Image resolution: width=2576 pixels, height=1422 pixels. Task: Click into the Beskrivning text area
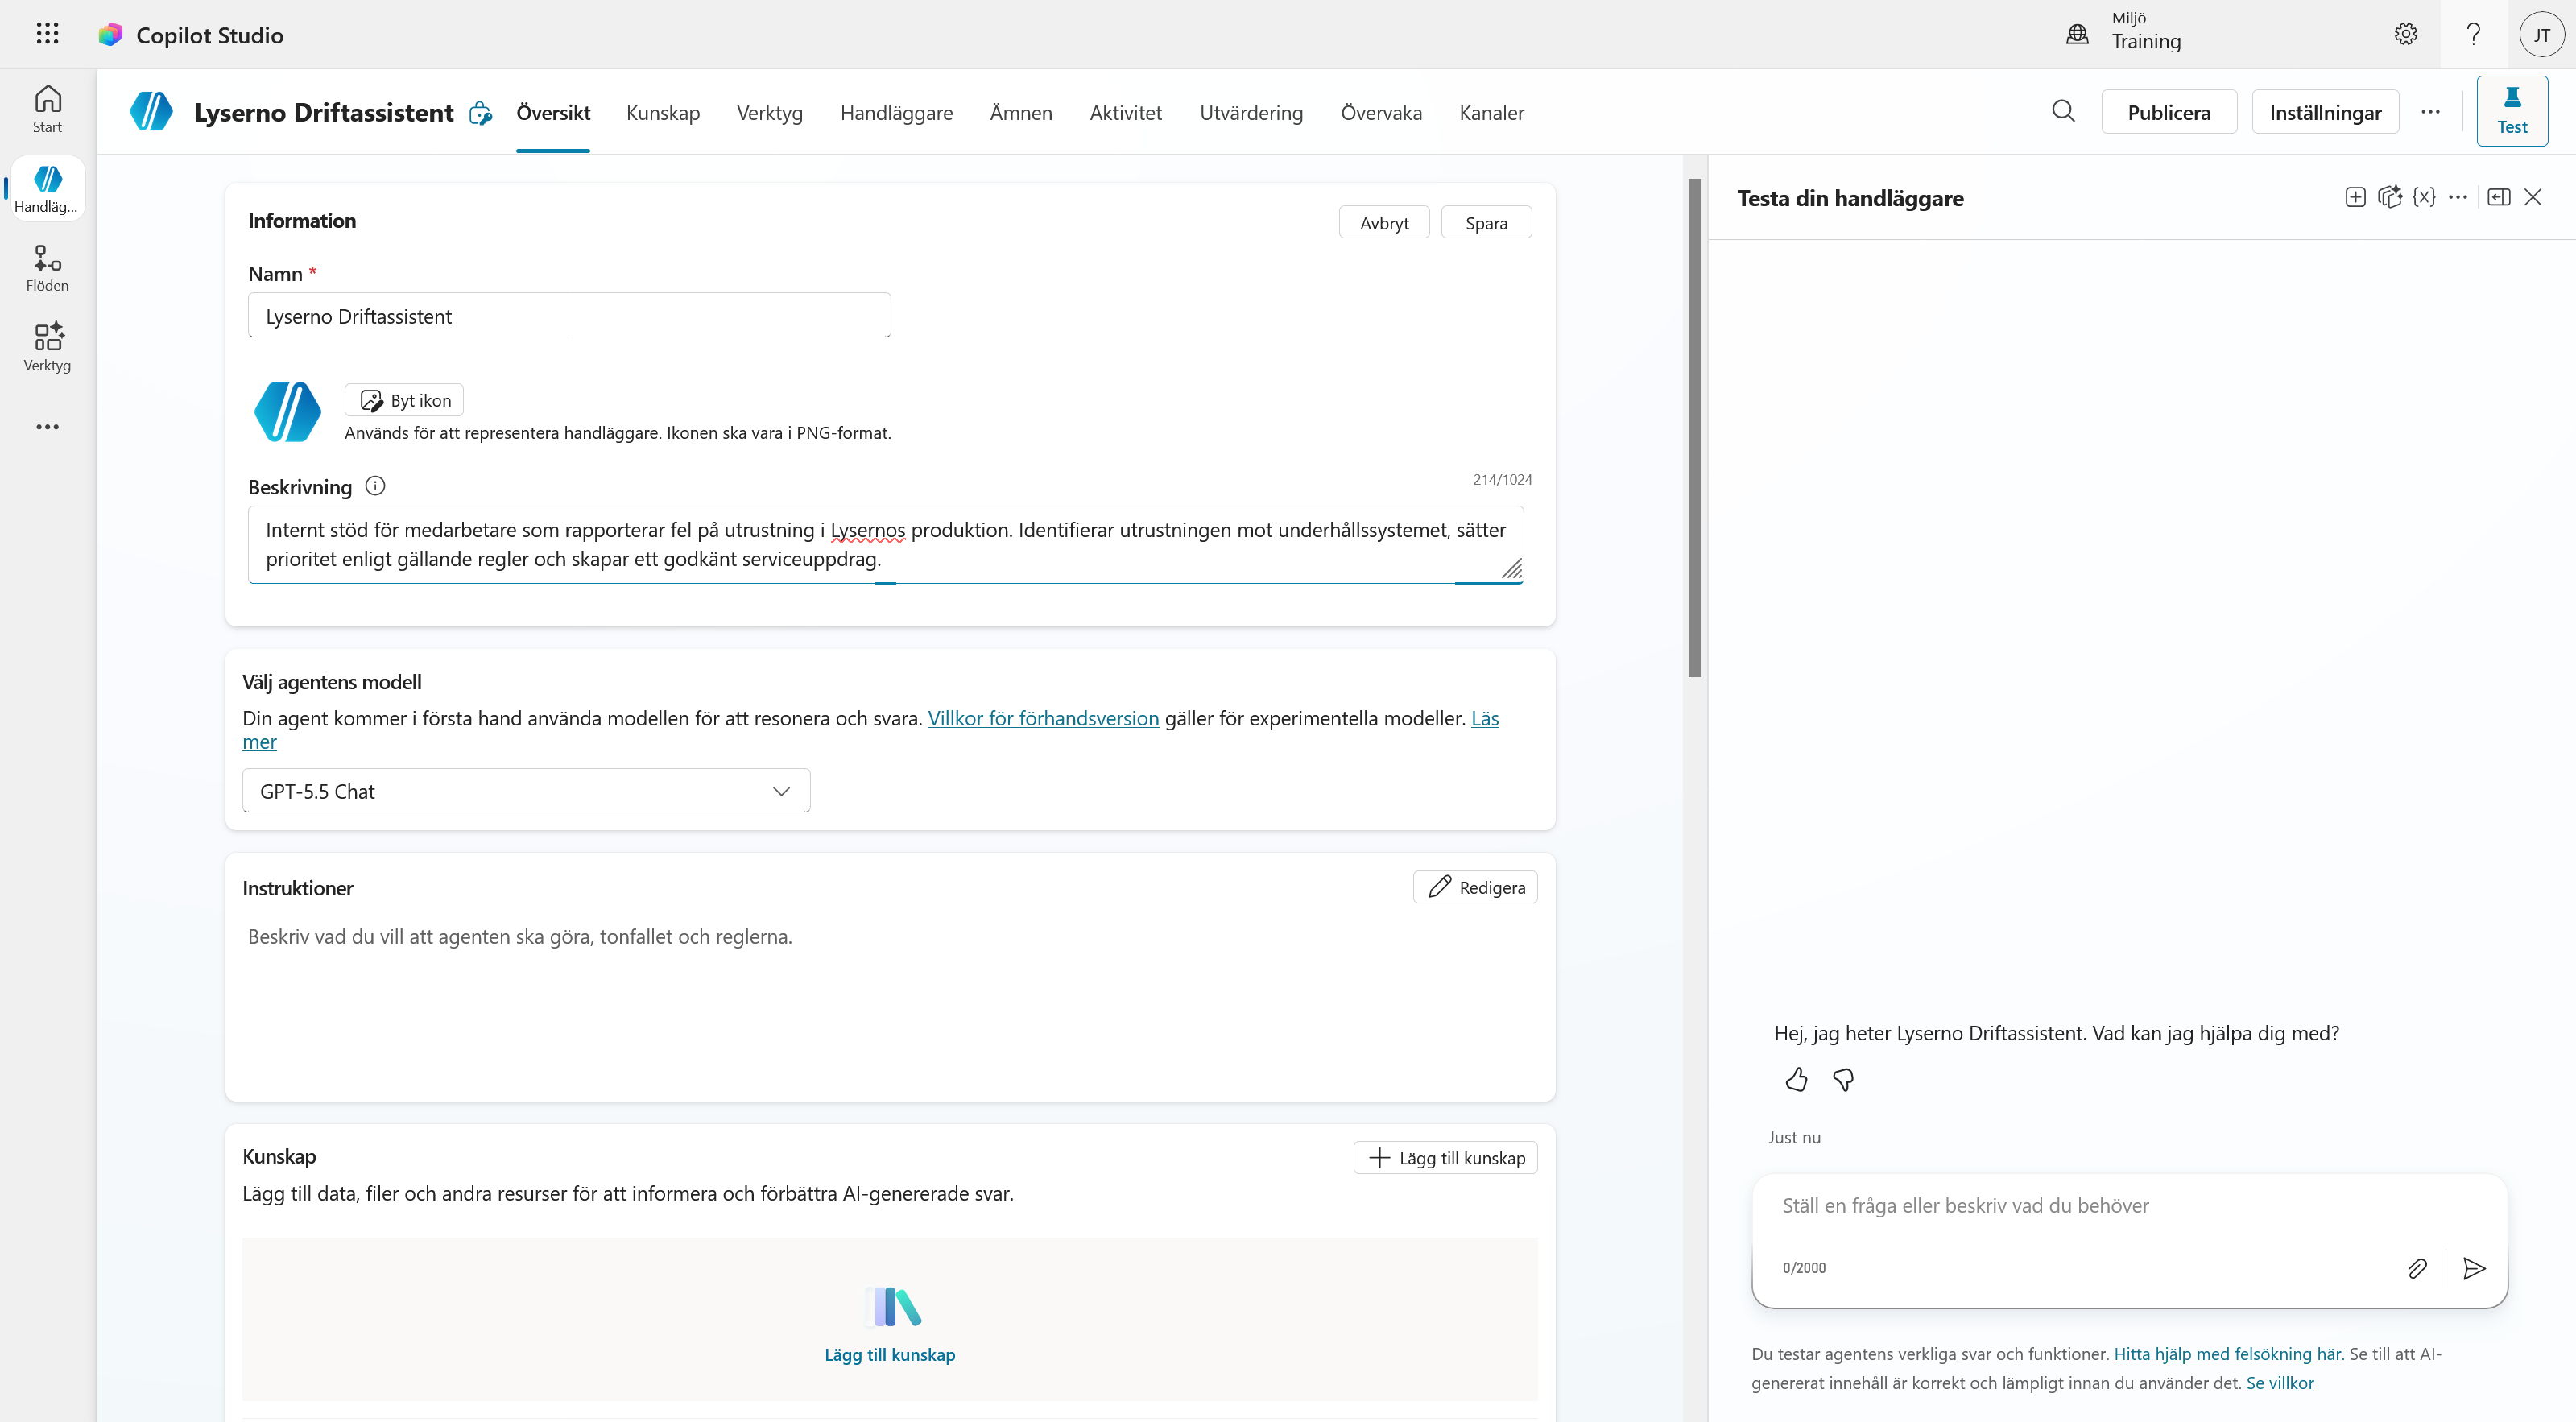point(885,544)
